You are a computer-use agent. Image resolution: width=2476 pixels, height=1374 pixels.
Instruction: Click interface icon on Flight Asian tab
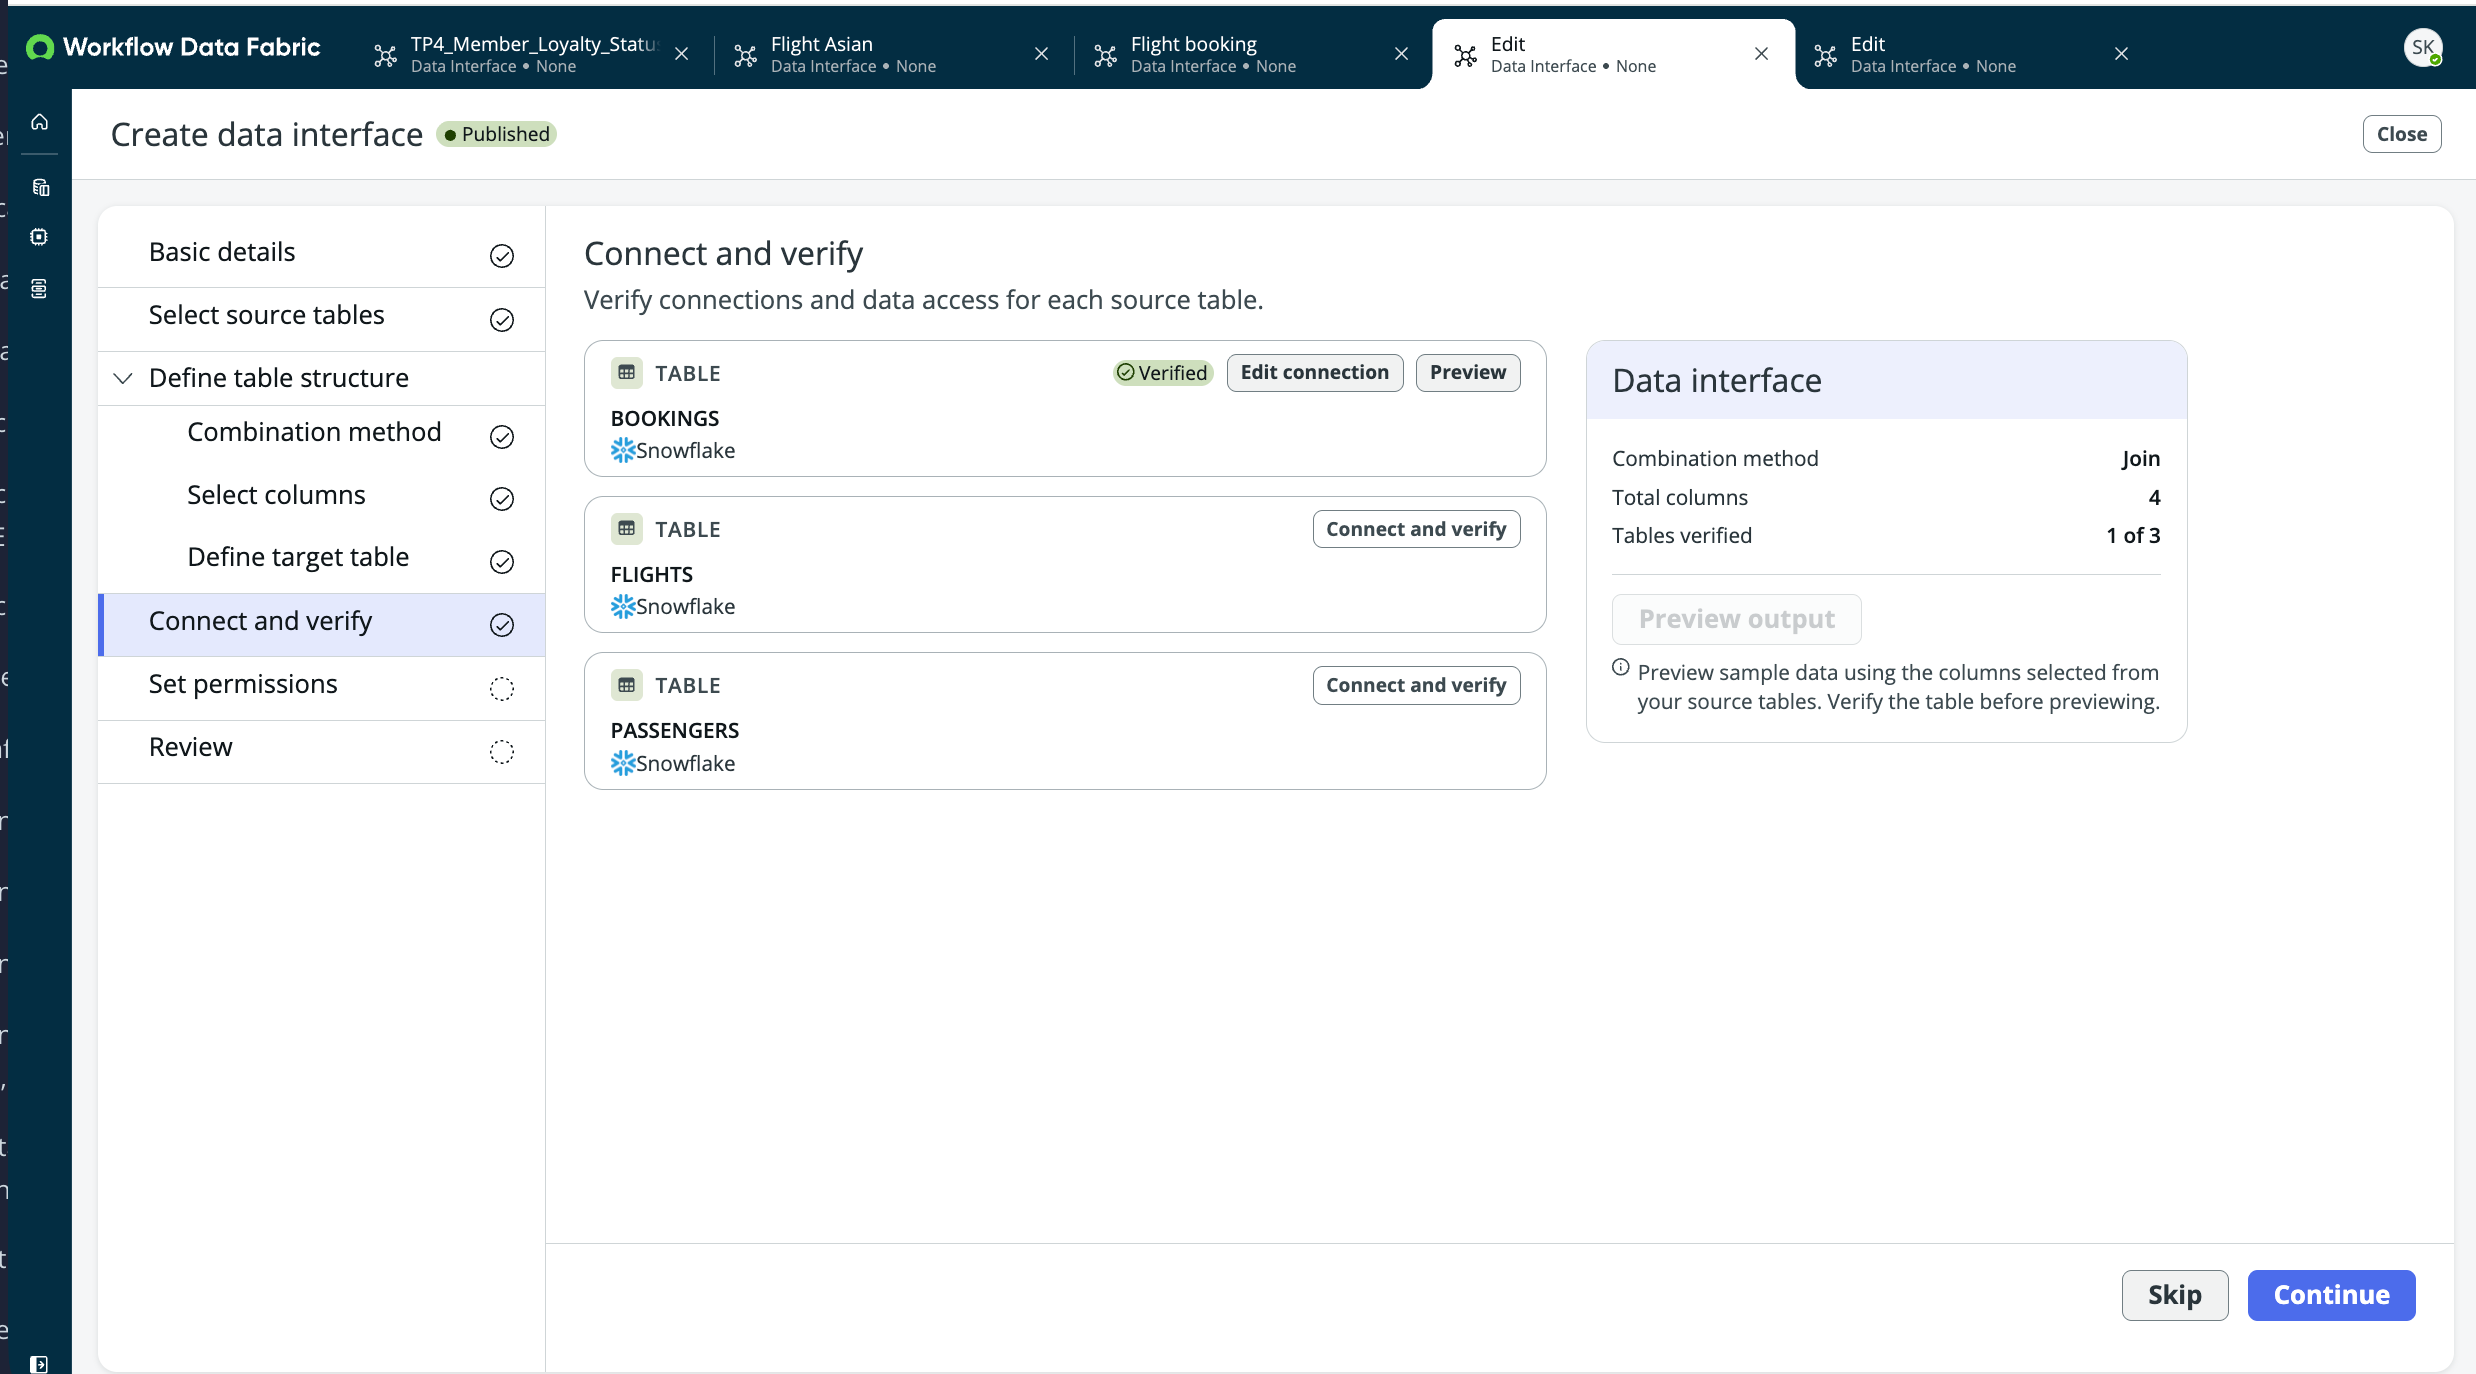pos(745,55)
